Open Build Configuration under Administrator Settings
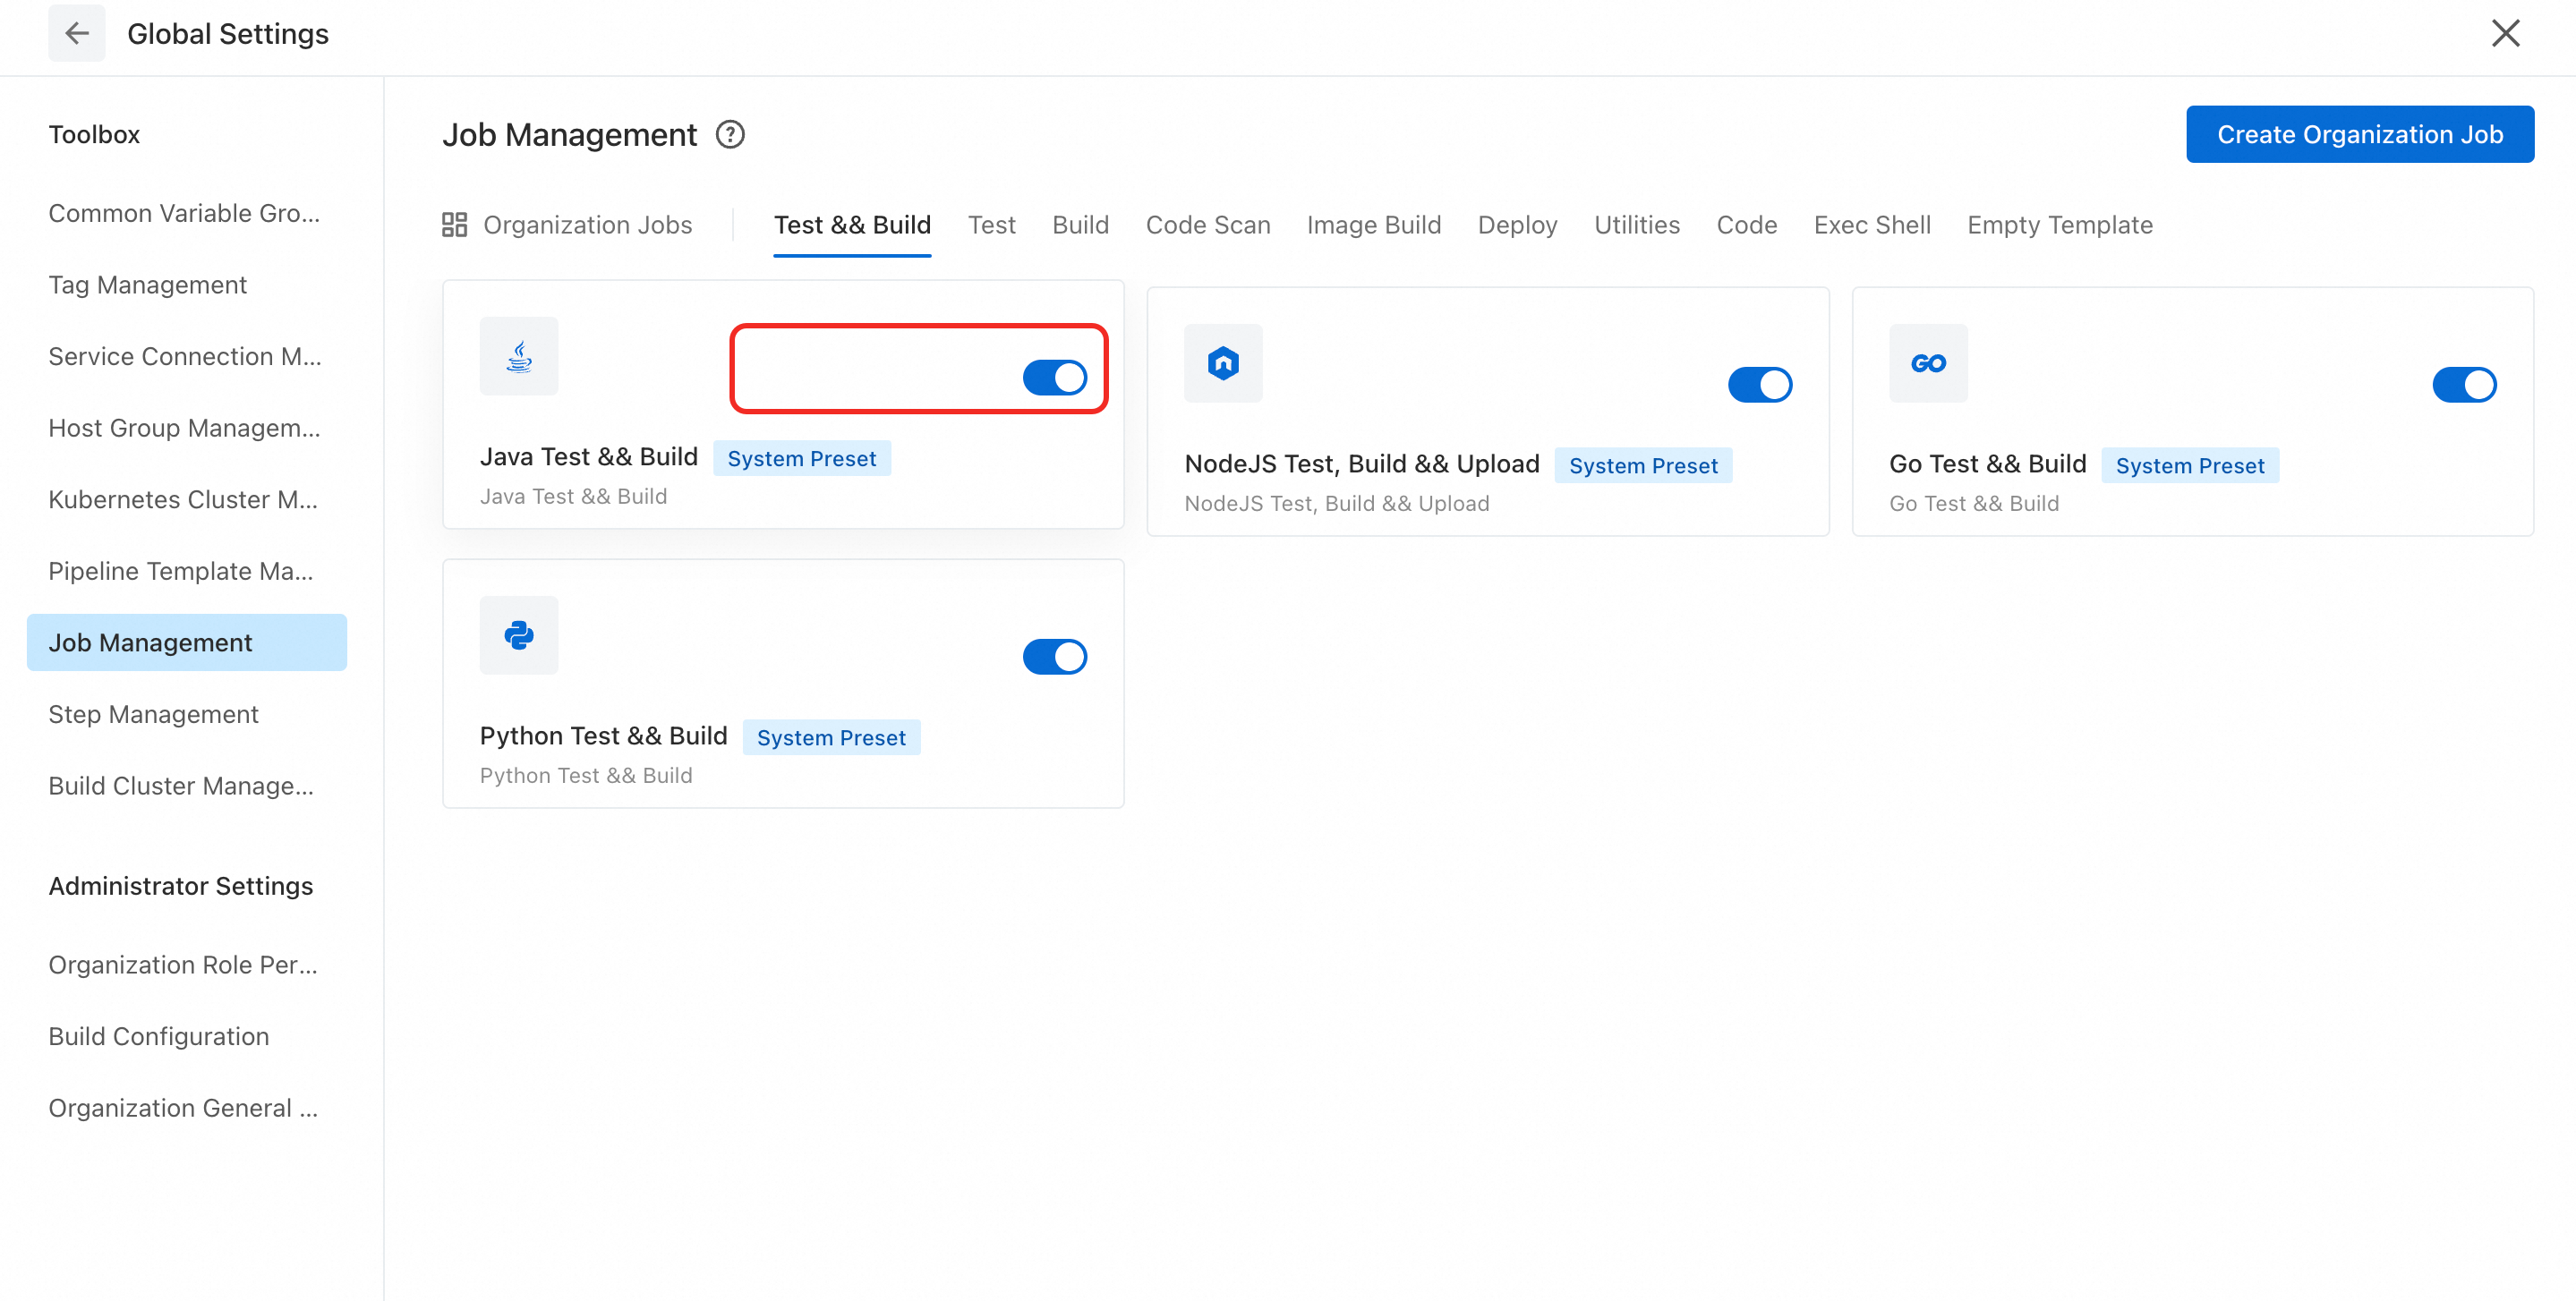Screen dimensions: 2576x1301 (158, 1036)
